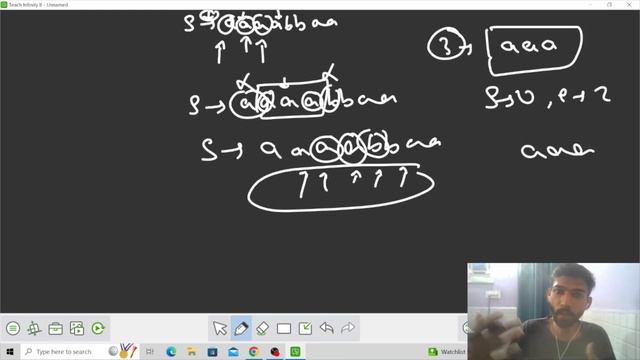Open Microsoft Store taskbar icon
640x360 pixels.
click(x=212, y=351)
